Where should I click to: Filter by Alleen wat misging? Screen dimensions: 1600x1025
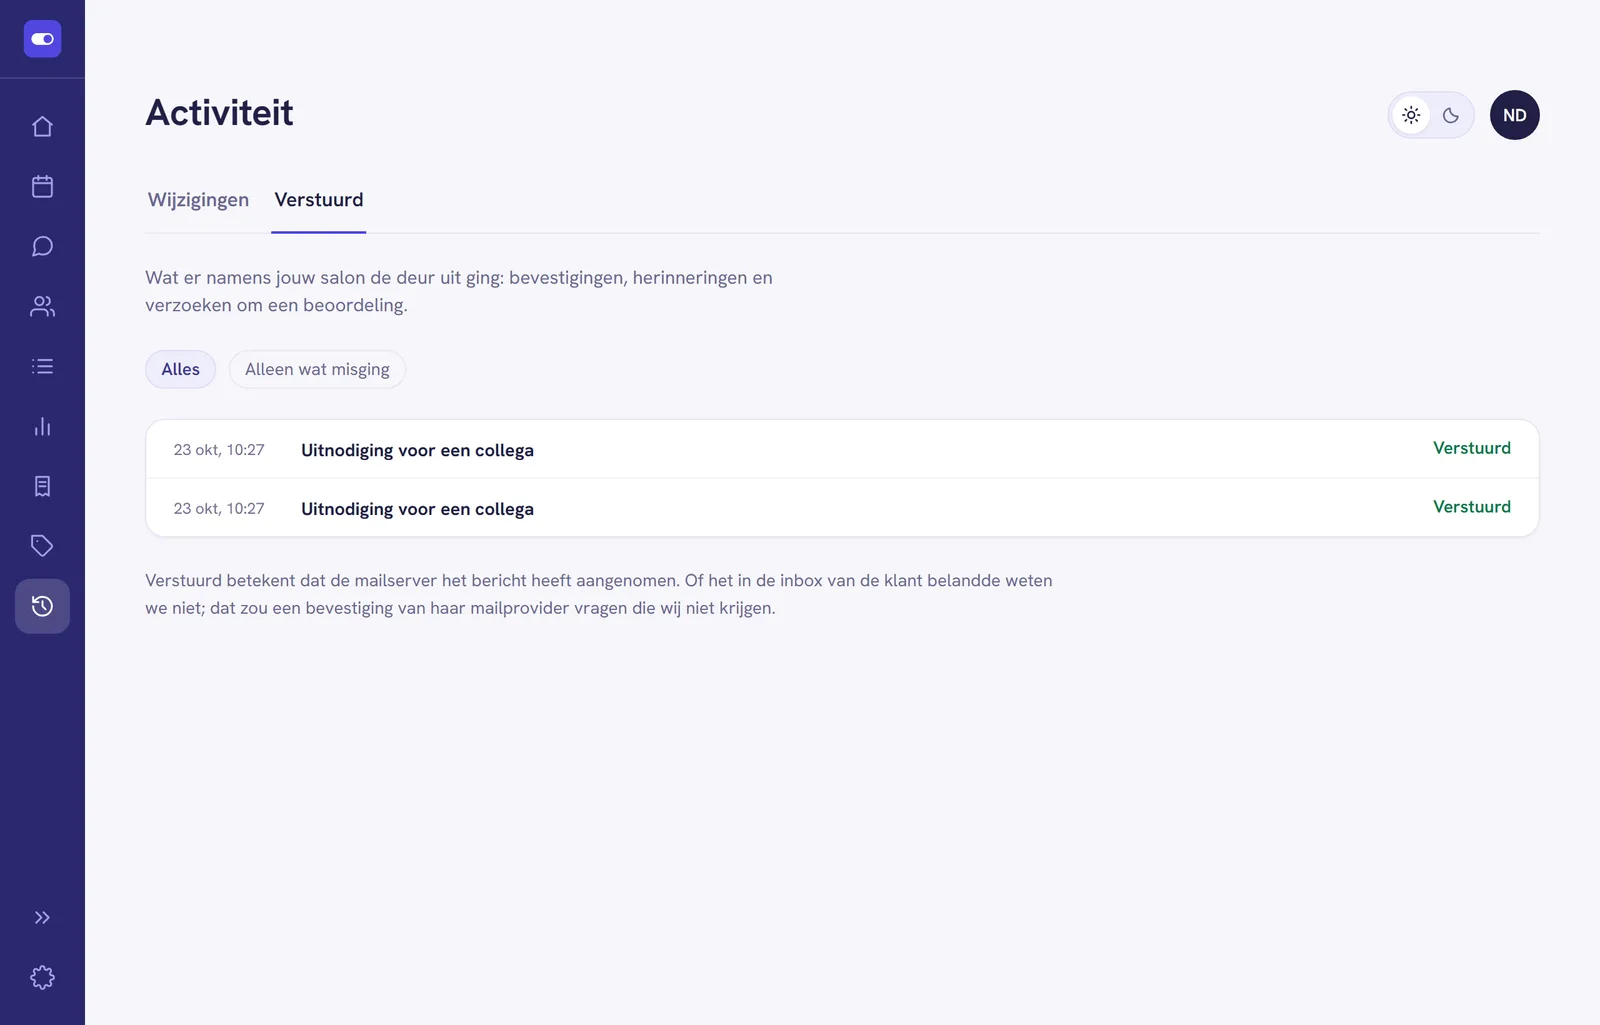click(x=317, y=370)
